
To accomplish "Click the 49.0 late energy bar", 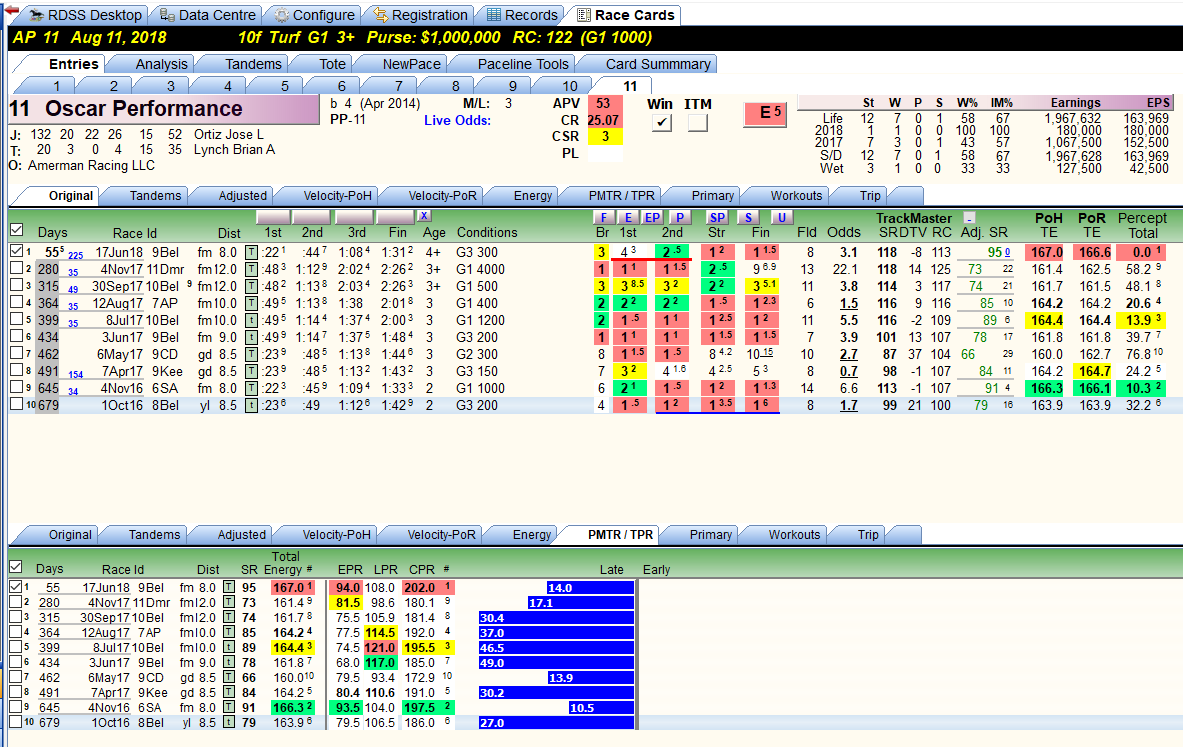I will pyautogui.click(x=556, y=662).
